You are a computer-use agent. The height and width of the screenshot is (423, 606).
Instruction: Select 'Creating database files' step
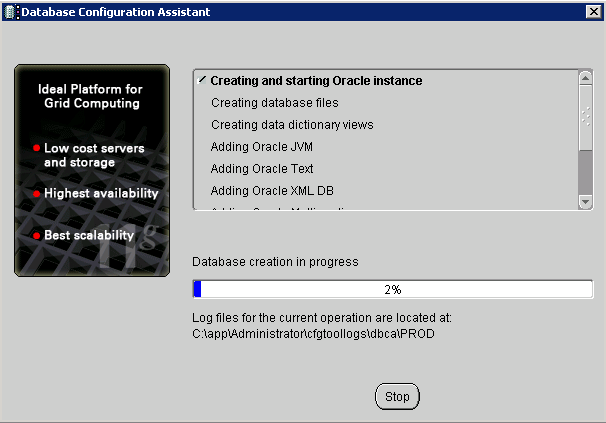(x=274, y=103)
